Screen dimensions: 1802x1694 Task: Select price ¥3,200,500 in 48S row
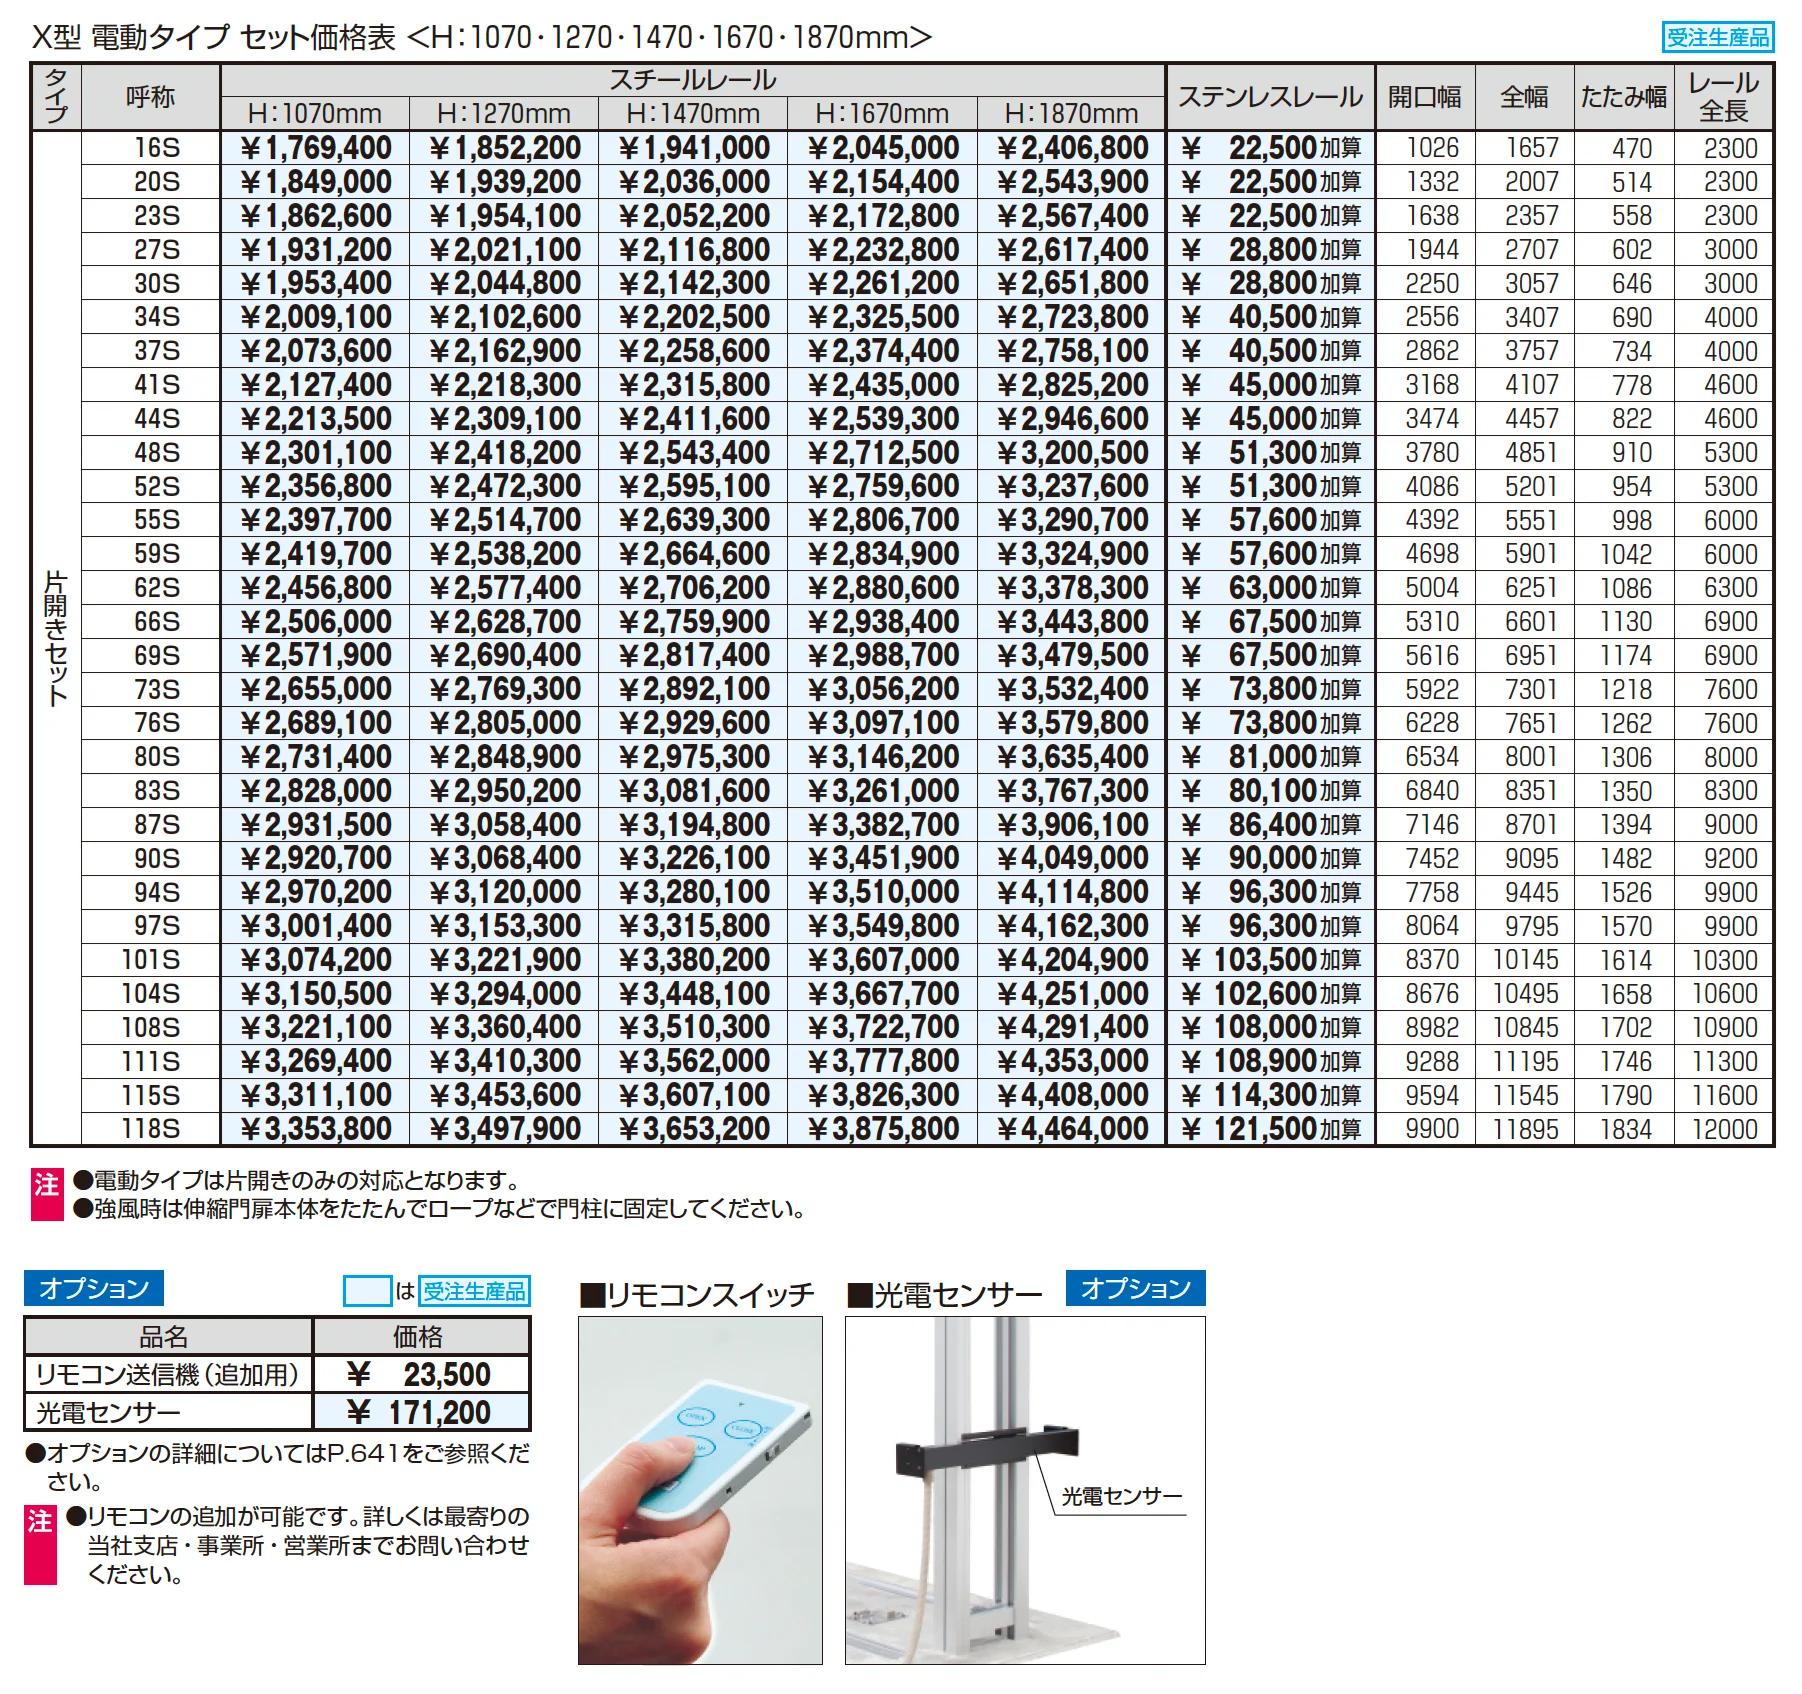click(x=1072, y=452)
